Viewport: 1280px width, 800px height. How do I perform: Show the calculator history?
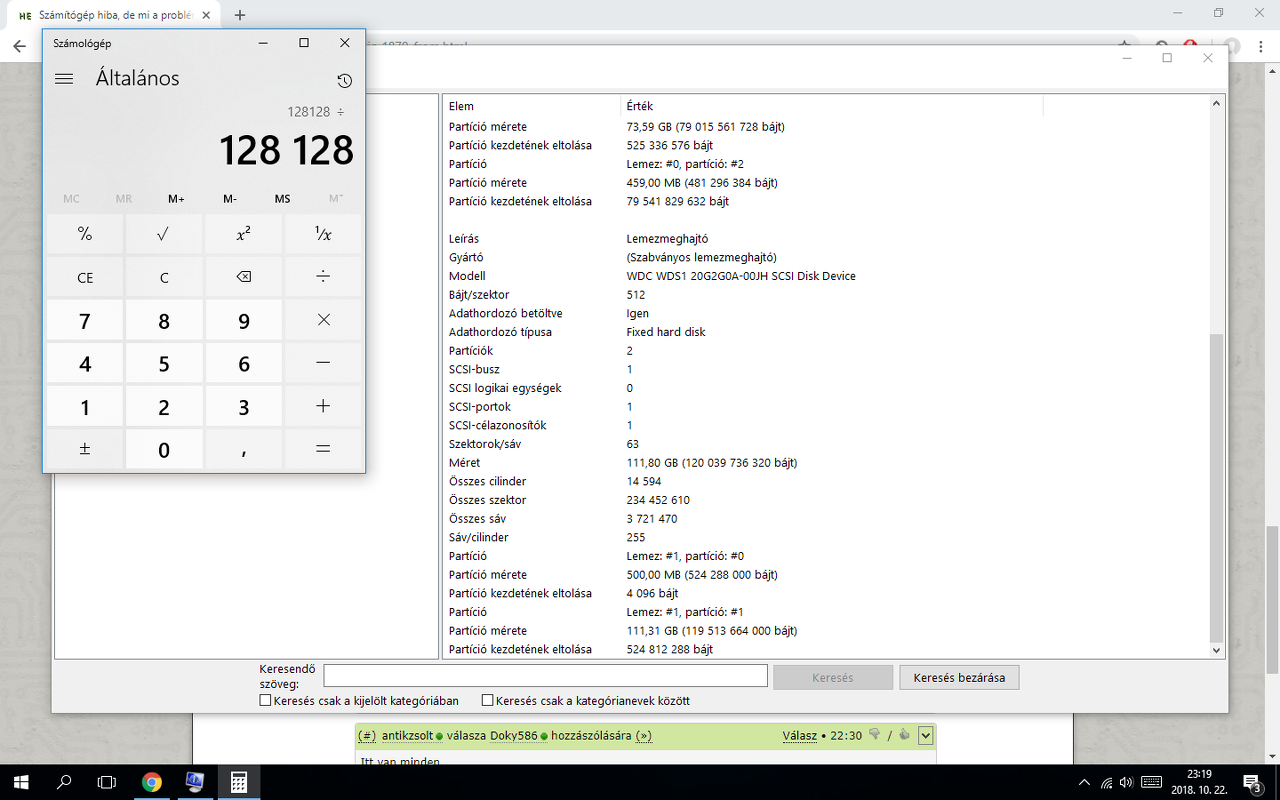[x=344, y=81]
